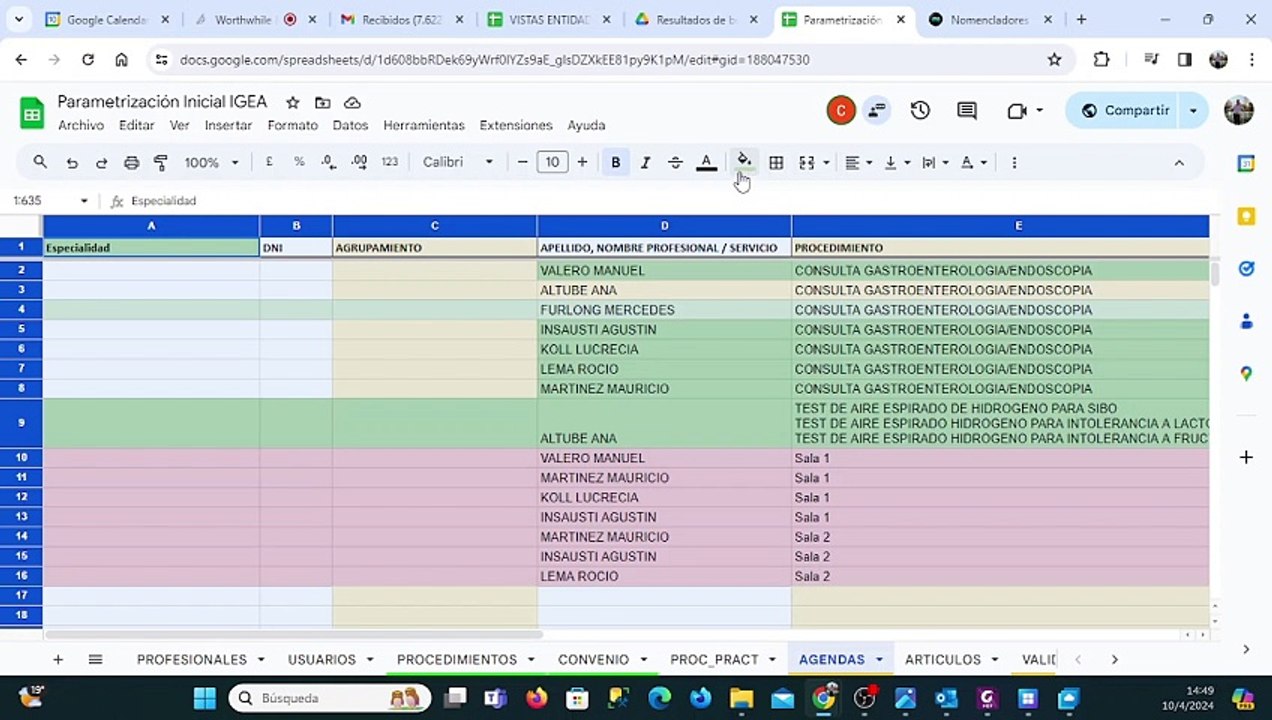Redo the last action
The image size is (1272, 720).
tap(101, 162)
